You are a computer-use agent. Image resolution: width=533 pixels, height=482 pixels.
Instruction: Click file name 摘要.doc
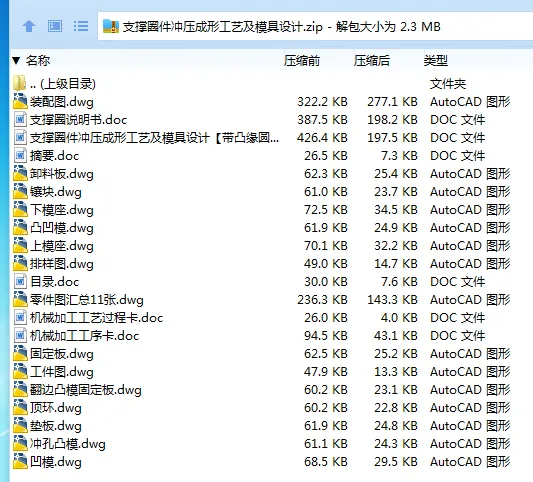[x=54, y=156]
